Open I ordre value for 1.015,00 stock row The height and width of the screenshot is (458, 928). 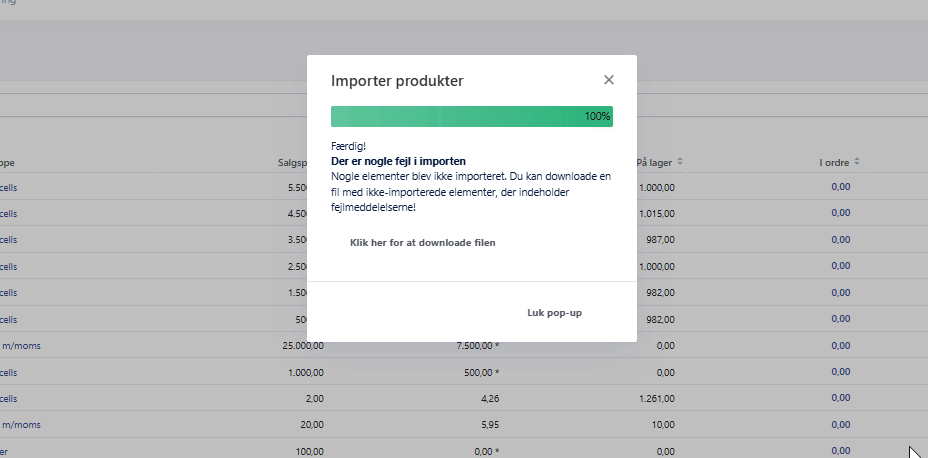(x=840, y=212)
